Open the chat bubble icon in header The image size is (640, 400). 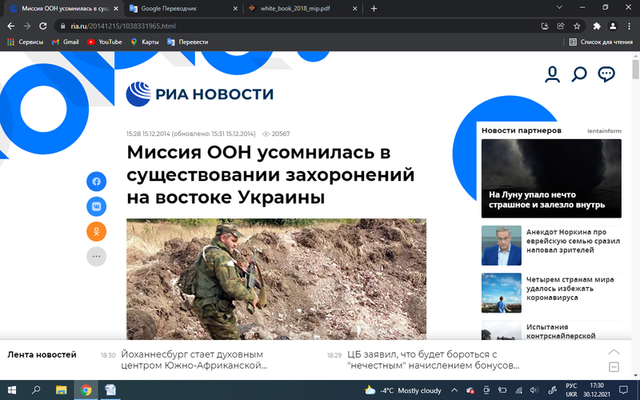point(606,74)
